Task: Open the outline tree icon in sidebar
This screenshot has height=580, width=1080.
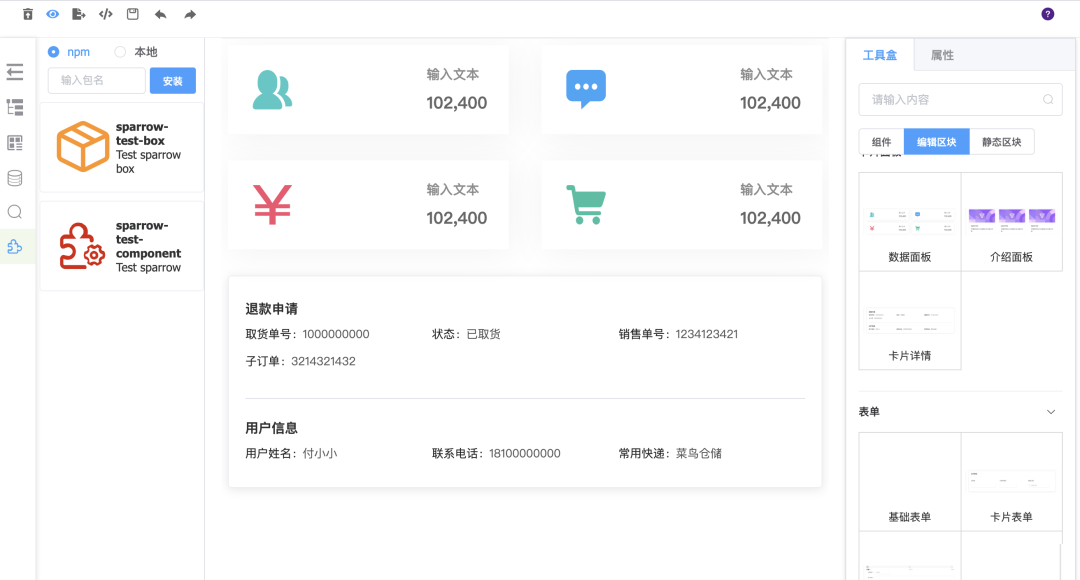Action: coord(15,107)
